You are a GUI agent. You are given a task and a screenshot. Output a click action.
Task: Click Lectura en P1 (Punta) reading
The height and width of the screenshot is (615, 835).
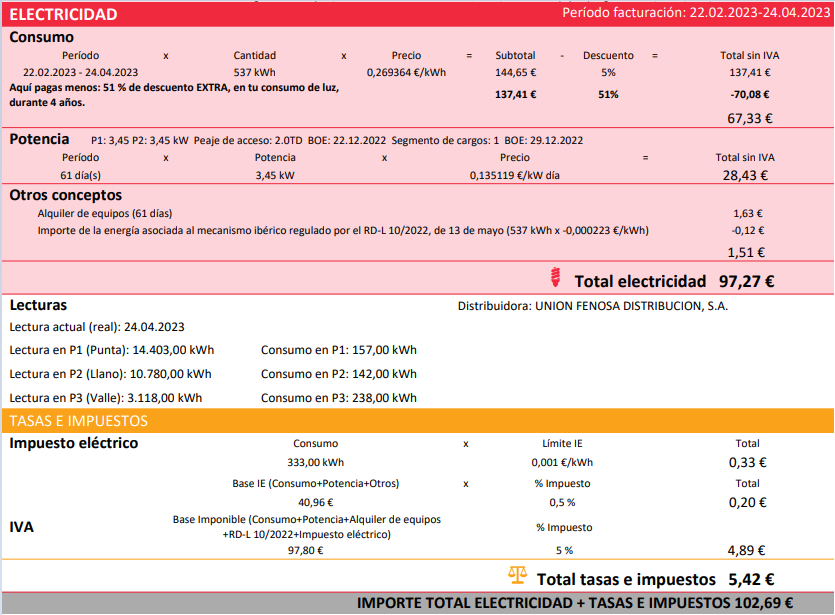click(x=112, y=350)
